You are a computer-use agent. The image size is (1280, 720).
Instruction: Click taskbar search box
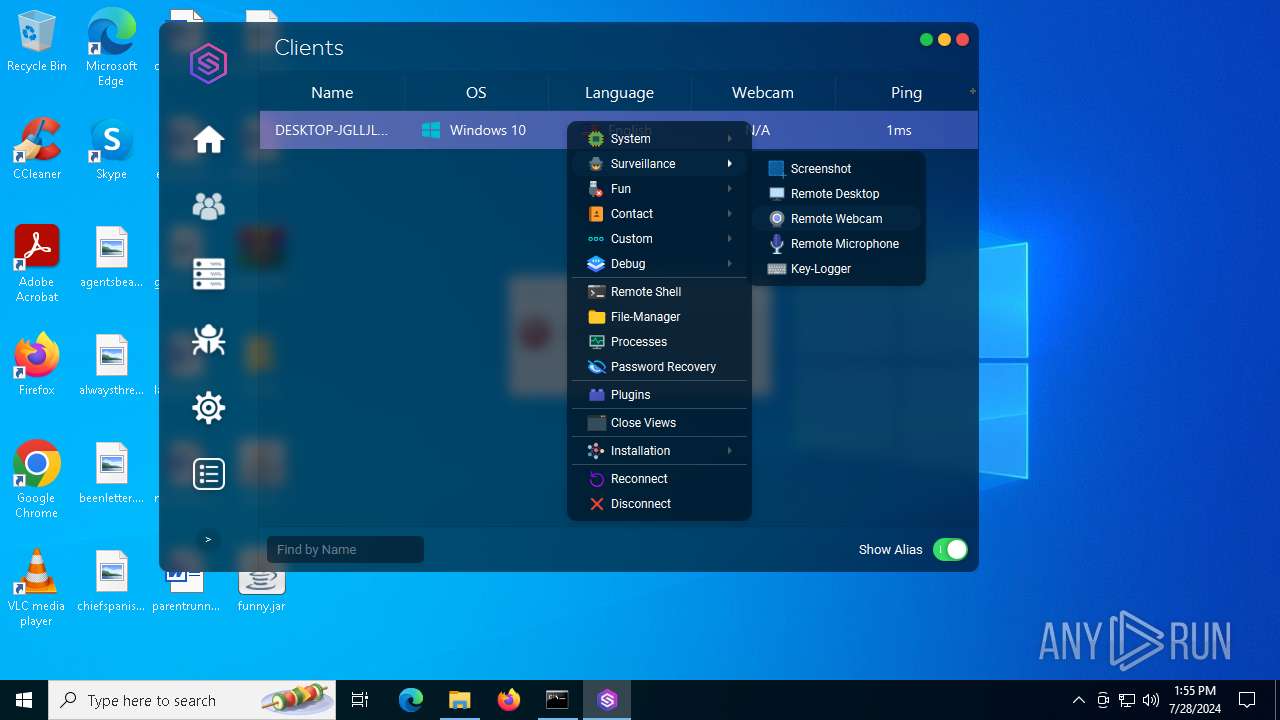click(x=192, y=700)
